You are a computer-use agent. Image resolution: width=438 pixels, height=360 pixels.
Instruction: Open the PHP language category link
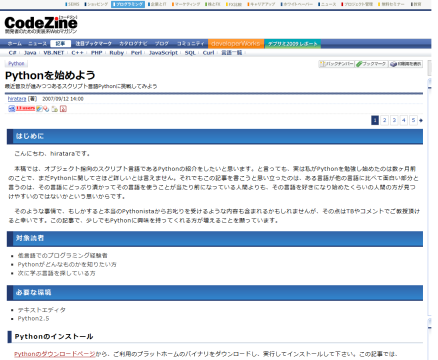pyautogui.click(x=97, y=53)
